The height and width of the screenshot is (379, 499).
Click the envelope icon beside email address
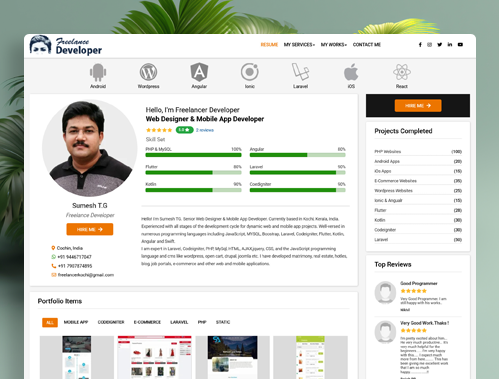53,275
